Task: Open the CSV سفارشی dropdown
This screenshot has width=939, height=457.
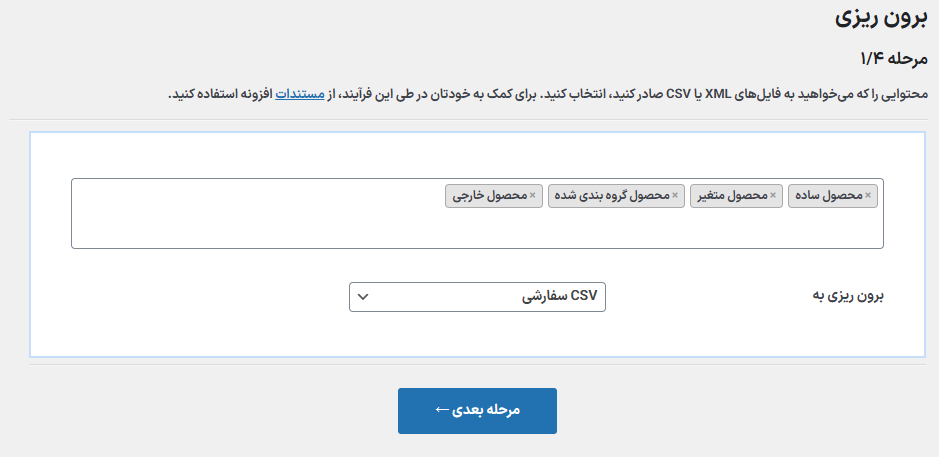Action: [478, 297]
